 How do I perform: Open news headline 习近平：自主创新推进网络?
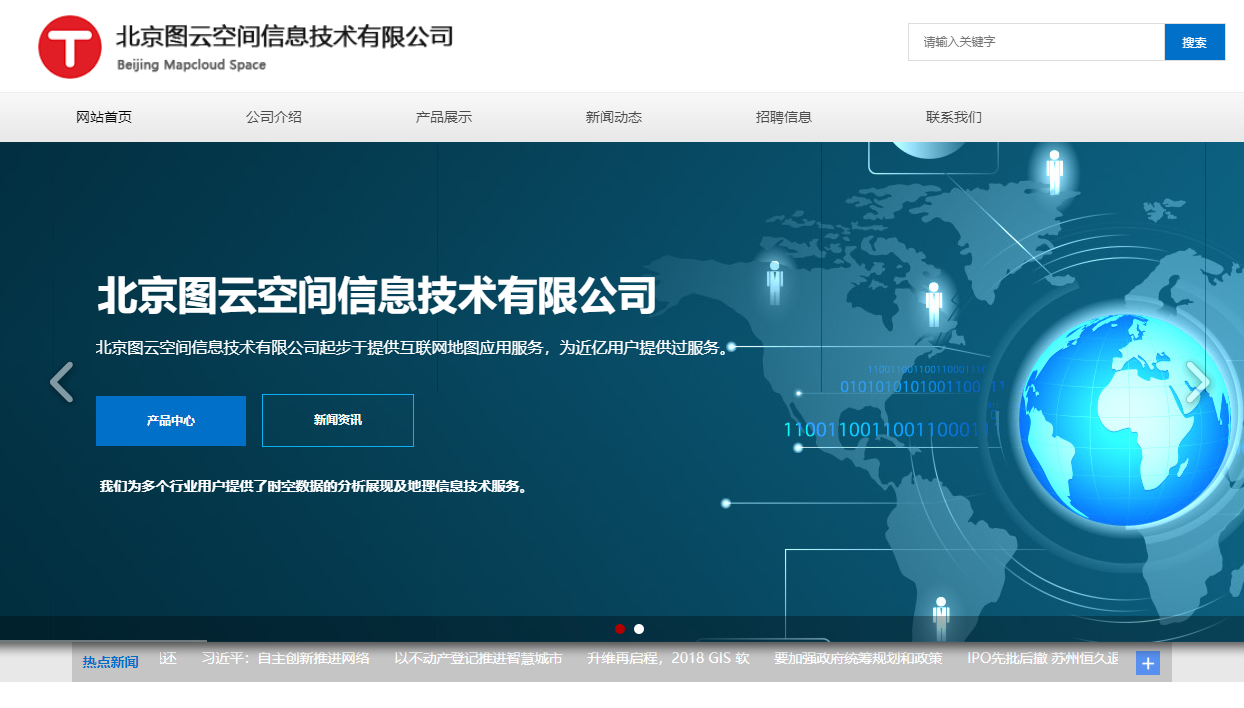tap(286, 659)
